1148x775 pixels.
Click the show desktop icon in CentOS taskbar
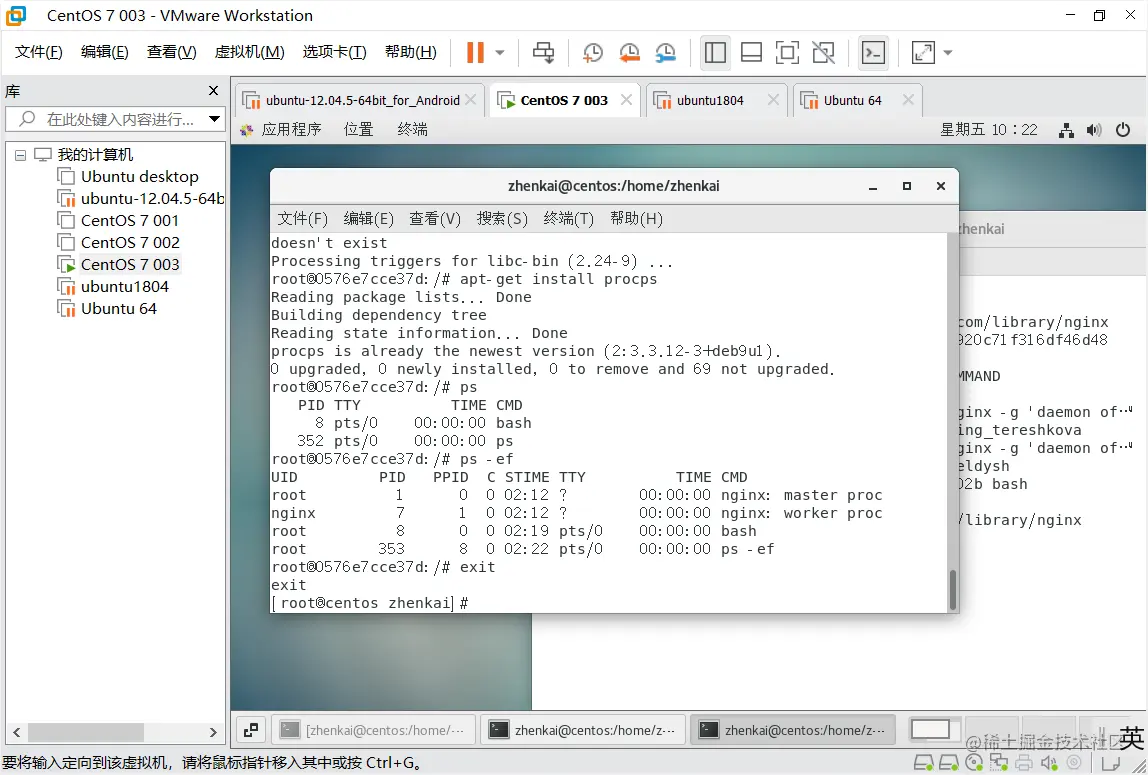[250, 730]
